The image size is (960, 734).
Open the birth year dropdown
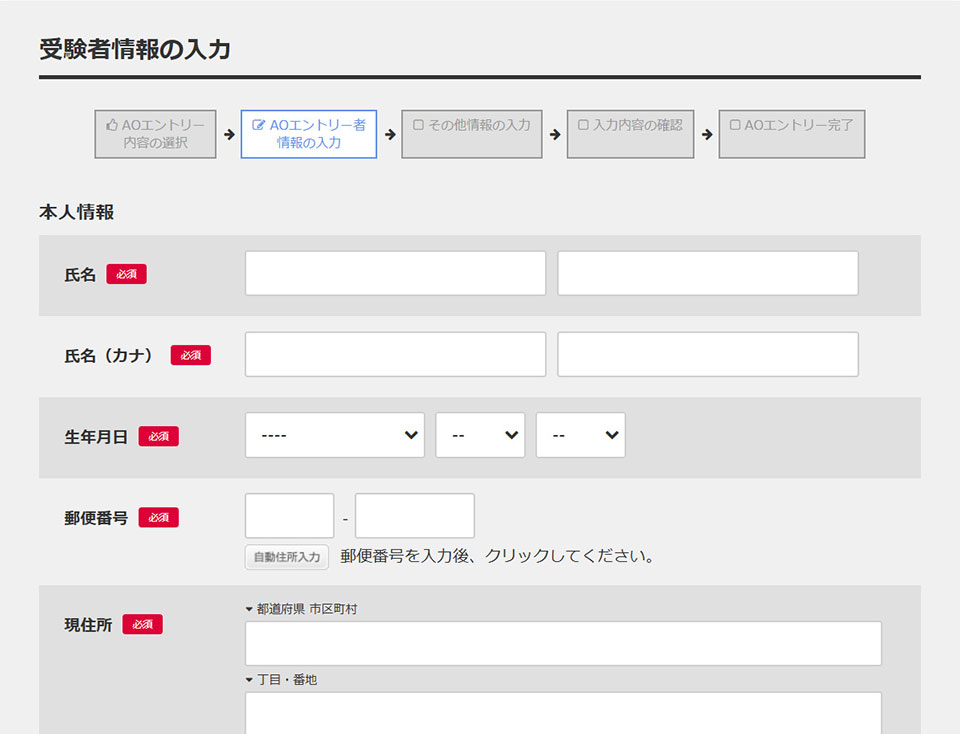334,436
